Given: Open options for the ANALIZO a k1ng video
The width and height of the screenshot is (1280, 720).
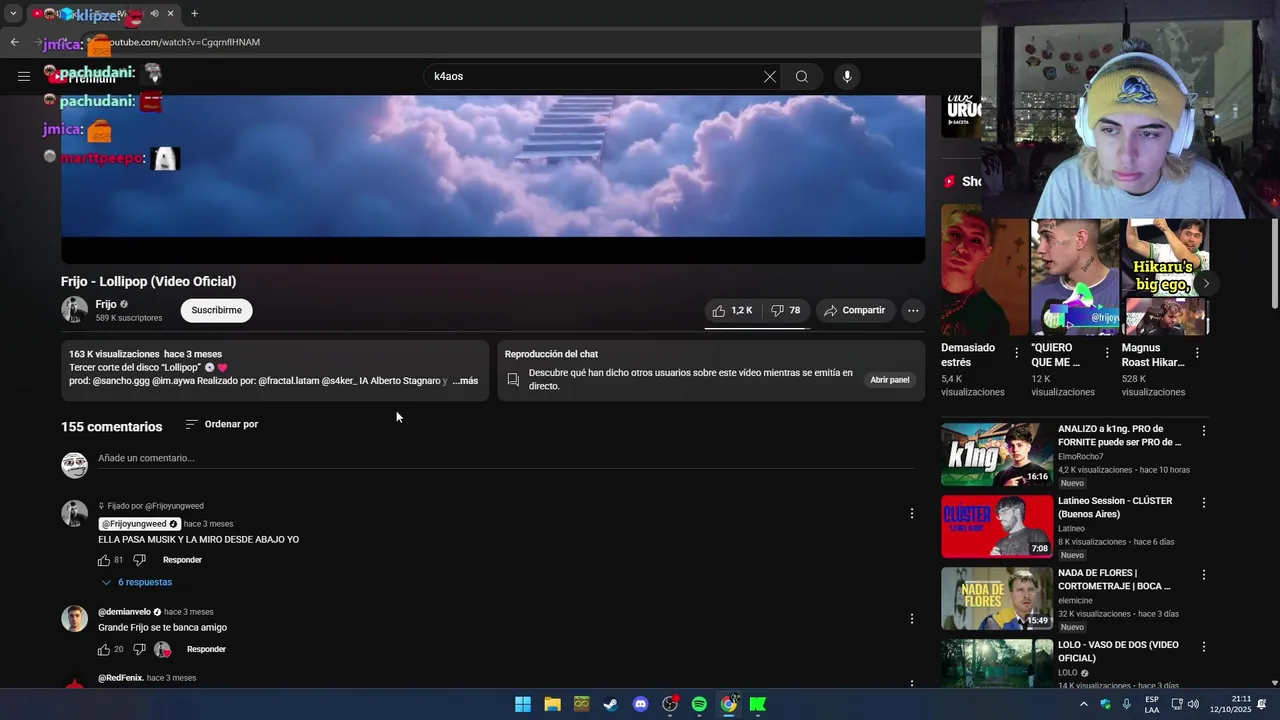Looking at the screenshot, I should tap(1204, 431).
